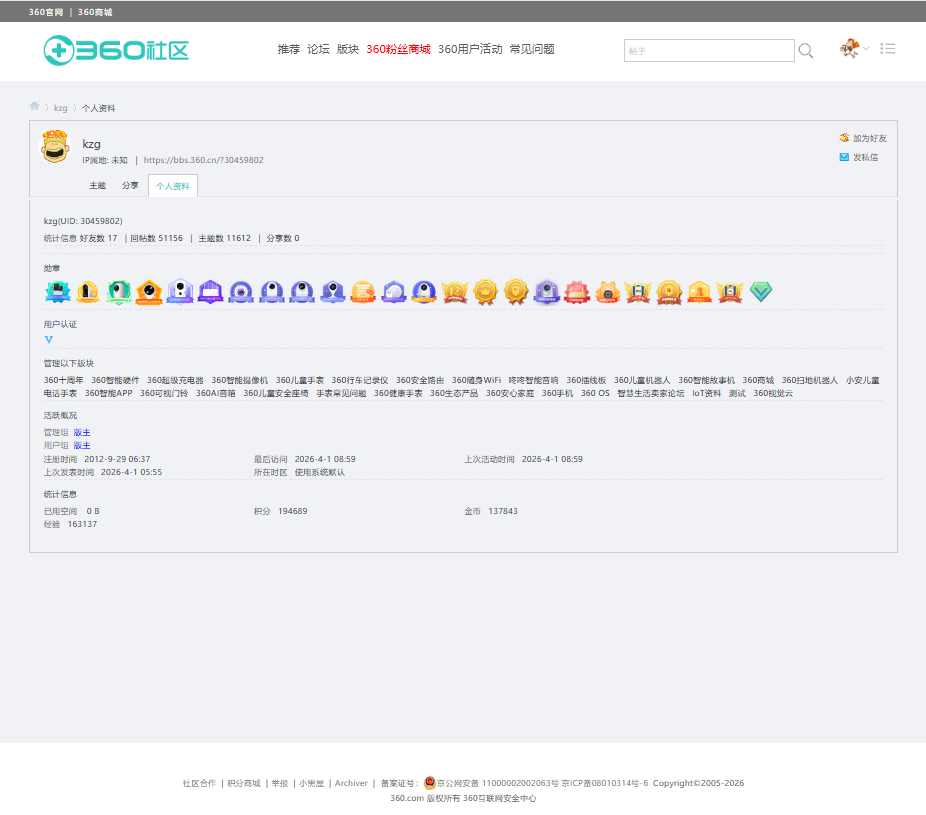The image size is (926, 815).
Task: Click the home icon in breadcrumb
Action: (x=34, y=106)
